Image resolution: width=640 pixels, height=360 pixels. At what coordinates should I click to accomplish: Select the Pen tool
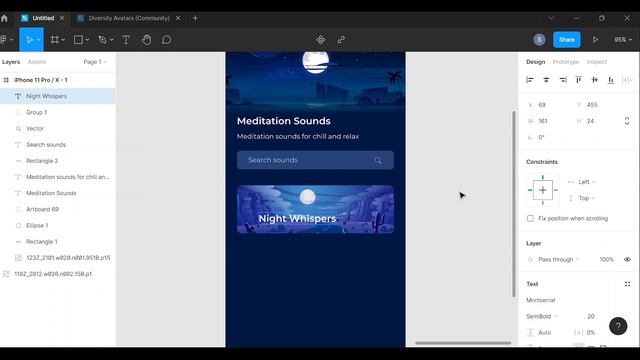102,40
